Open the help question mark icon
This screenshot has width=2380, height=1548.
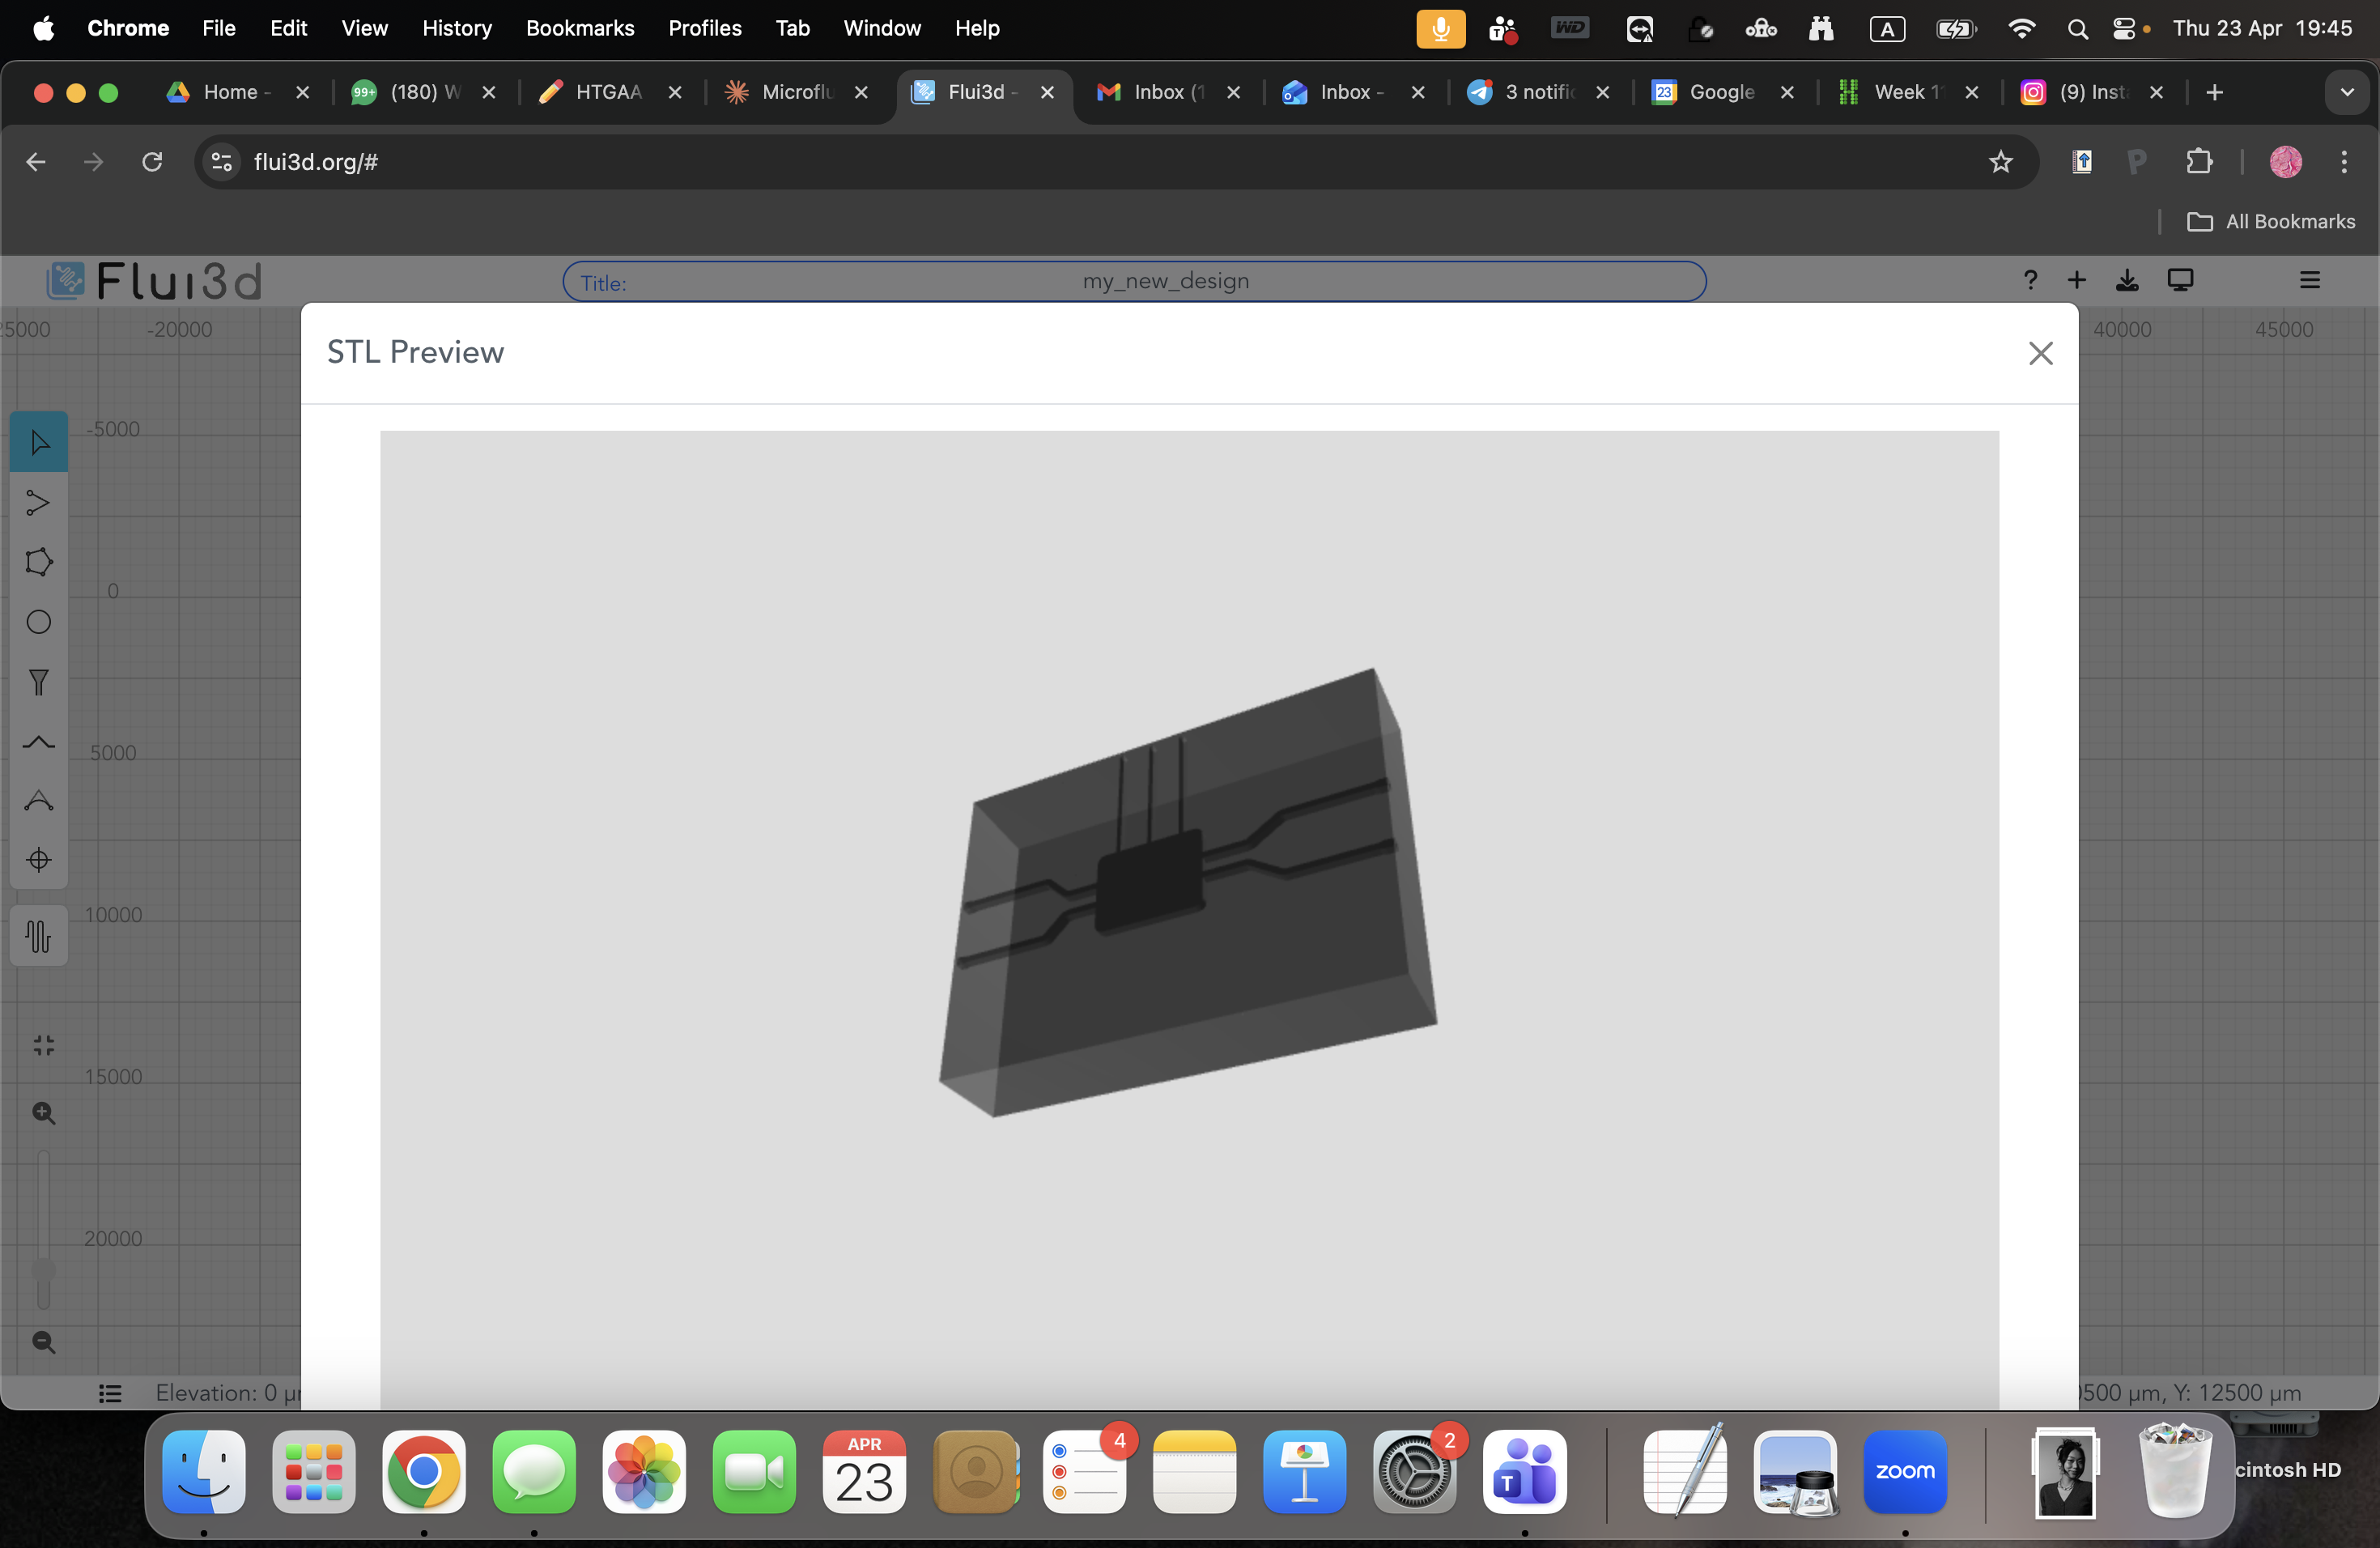[2029, 280]
